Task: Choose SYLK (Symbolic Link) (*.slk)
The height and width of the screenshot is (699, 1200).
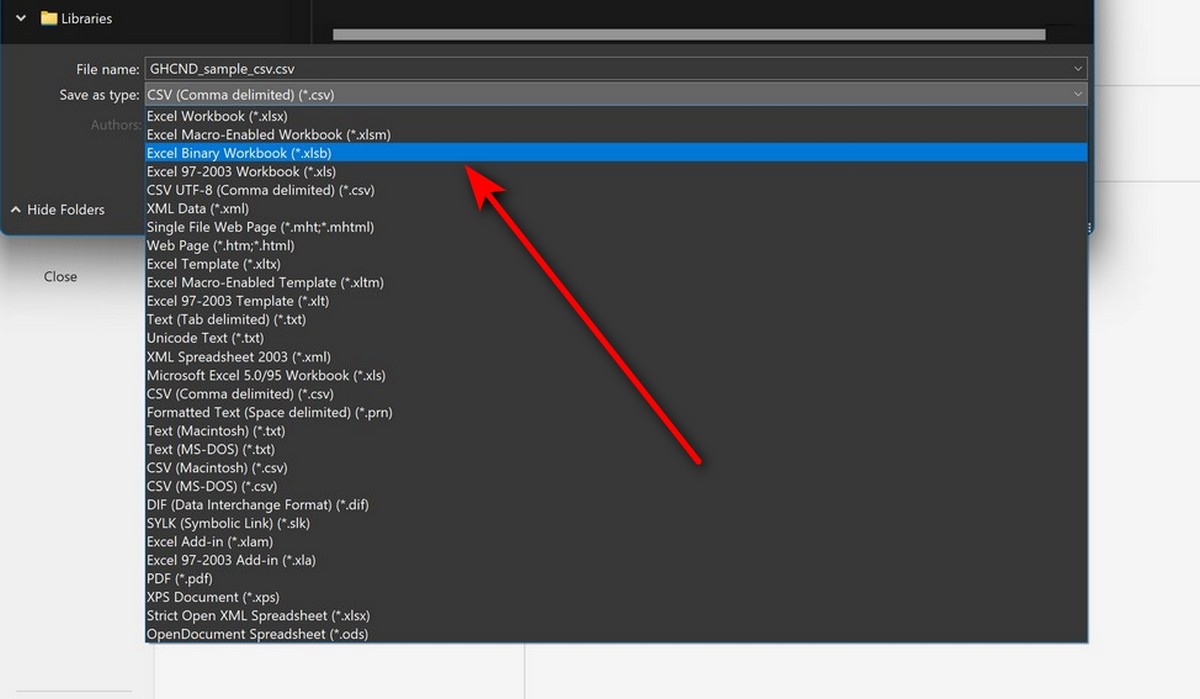Action: 616,523
